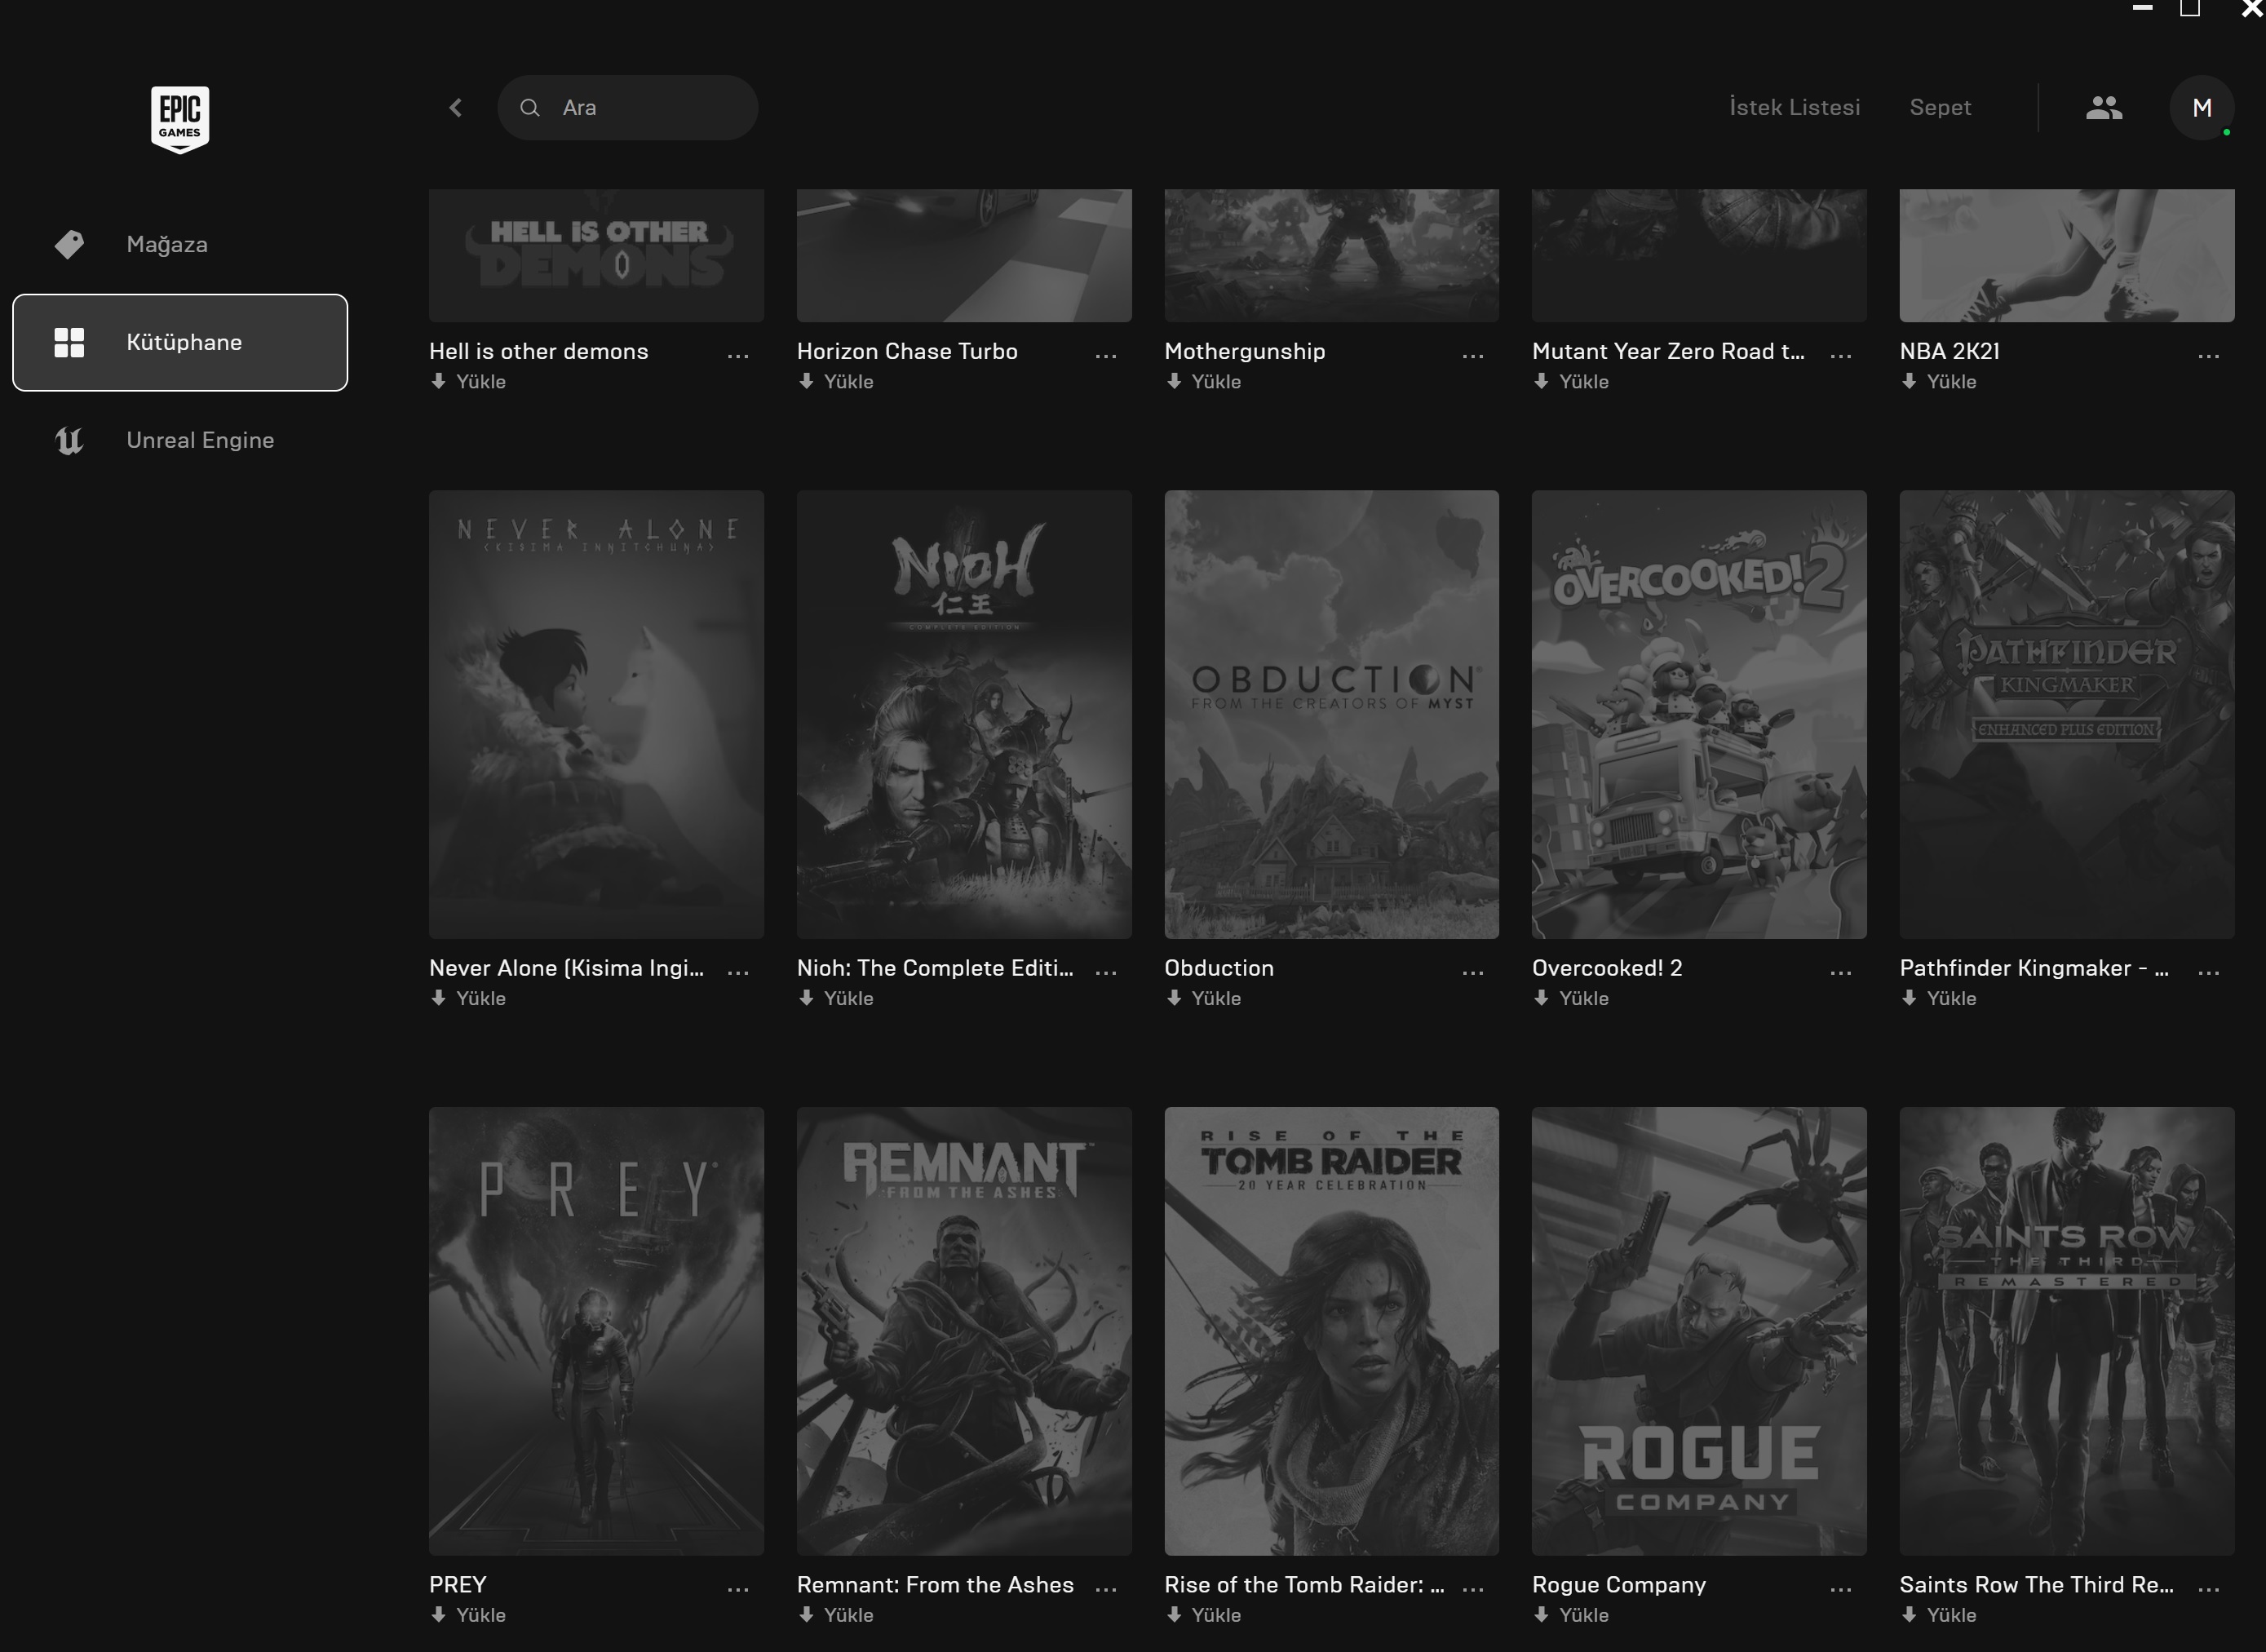2266x1652 pixels.
Task: Open options menu for Remnant: From the Ashes
Action: (x=1106, y=1589)
